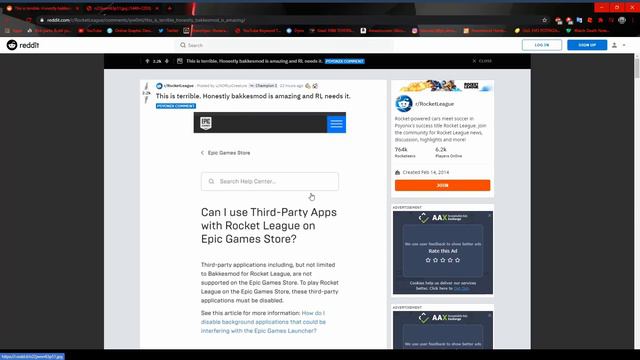Image resolution: width=640 pixels, height=360 pixels.
Task: Click the fifth star in Rate this Ad
Action: [x=458, y=260]
